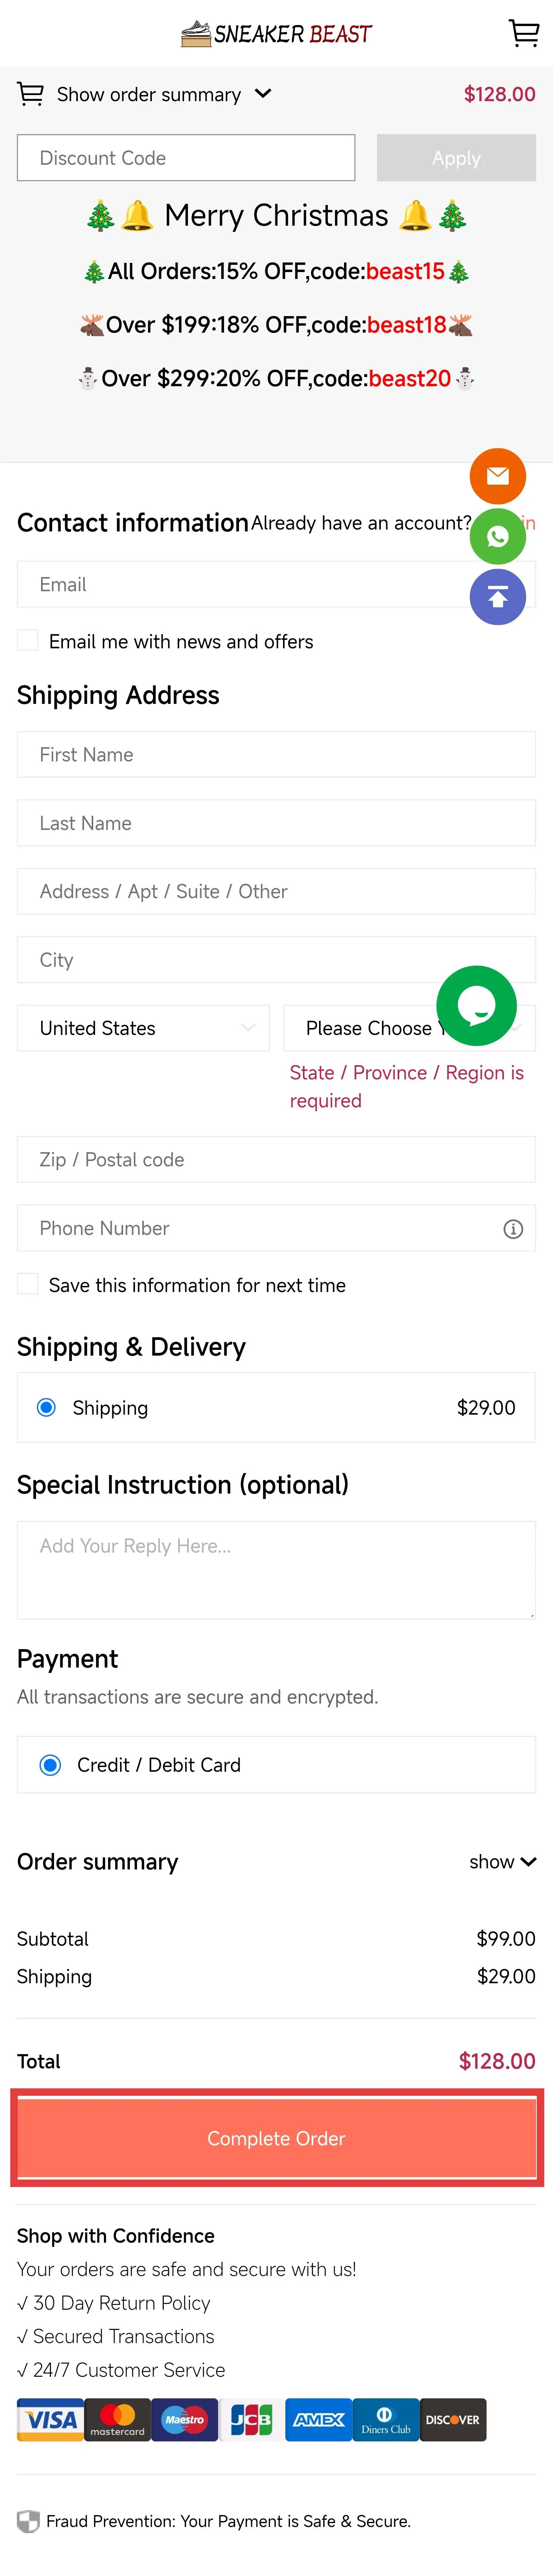Click the Sneaker Beast logo

(276, 34)
